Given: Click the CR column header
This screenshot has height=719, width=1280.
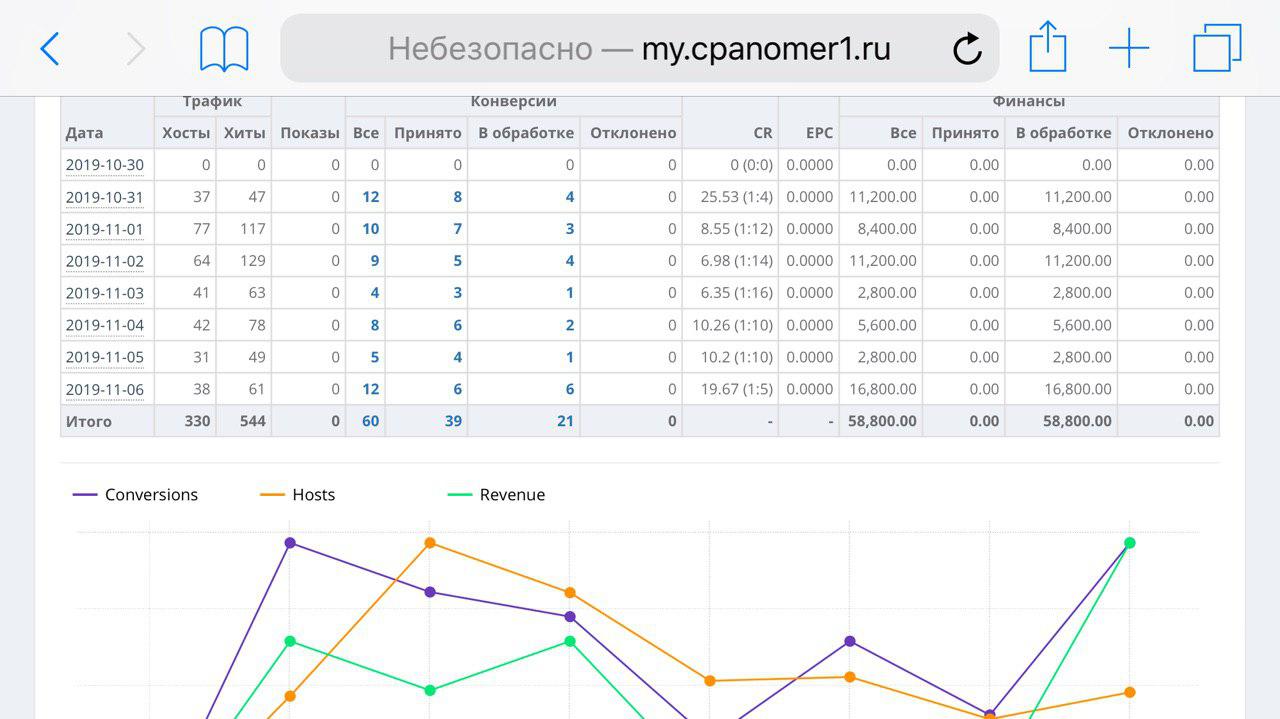Looking at the screenshot, I should tap(762, 133).
